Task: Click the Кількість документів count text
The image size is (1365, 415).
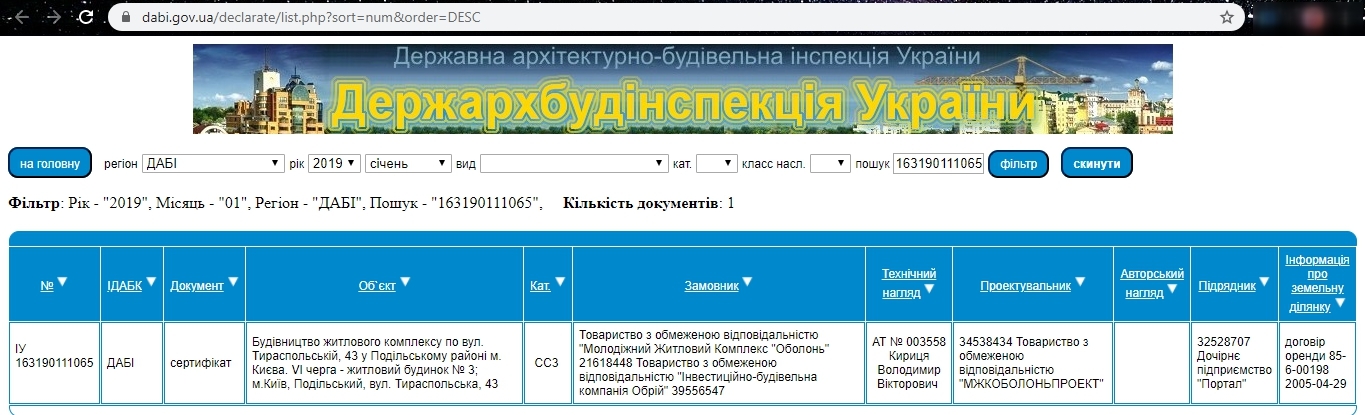Action: click(649, 203)
